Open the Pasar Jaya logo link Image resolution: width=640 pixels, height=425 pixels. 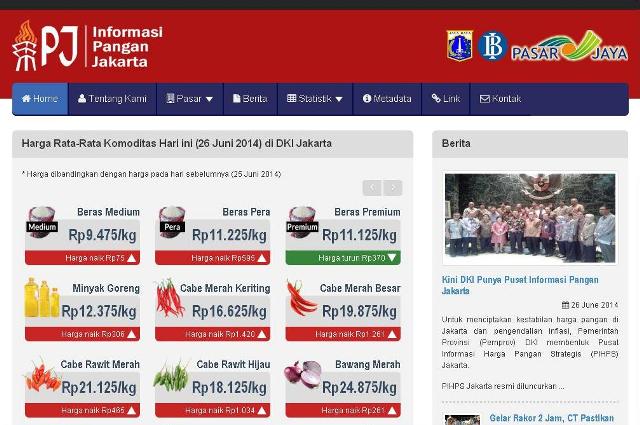click(568, 47)
